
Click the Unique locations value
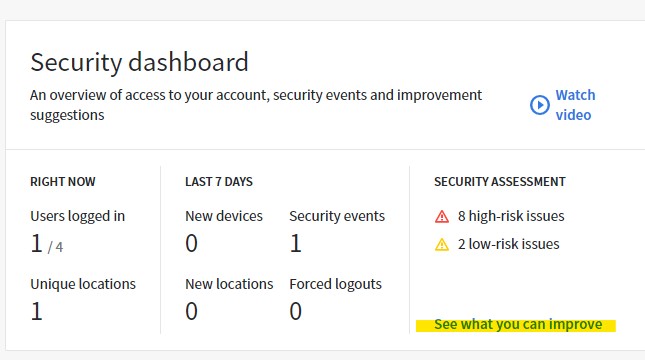click(x=37, y=311)
